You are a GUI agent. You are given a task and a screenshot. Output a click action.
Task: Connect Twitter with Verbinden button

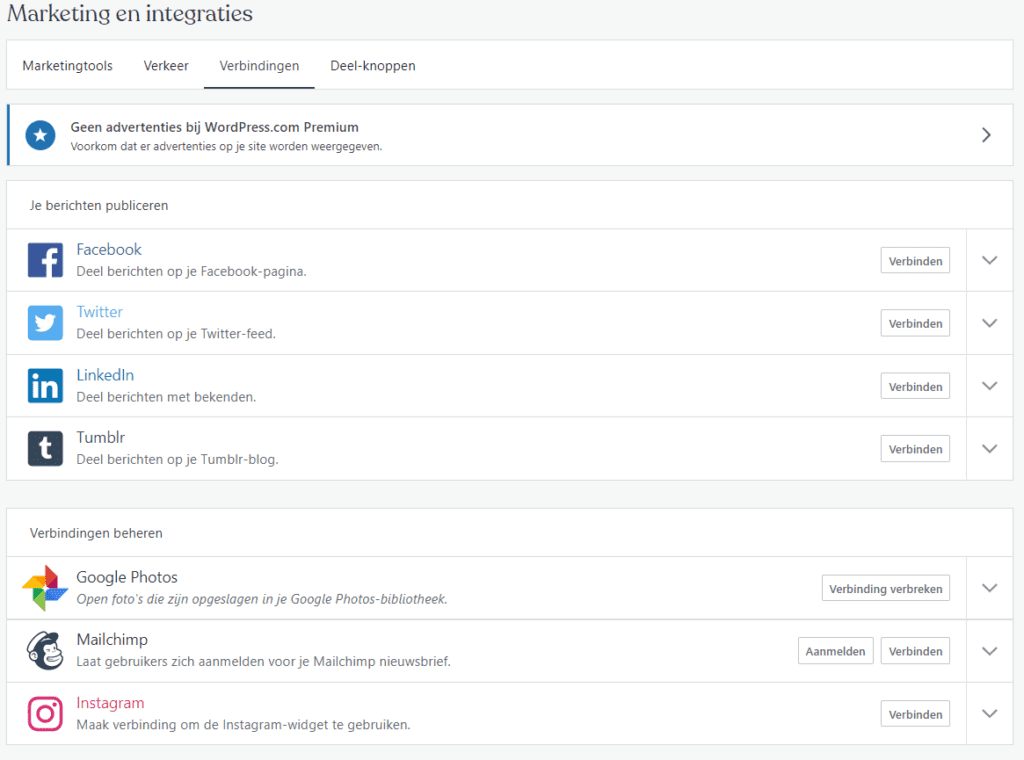pyautogui.click(x=915, y=323)
